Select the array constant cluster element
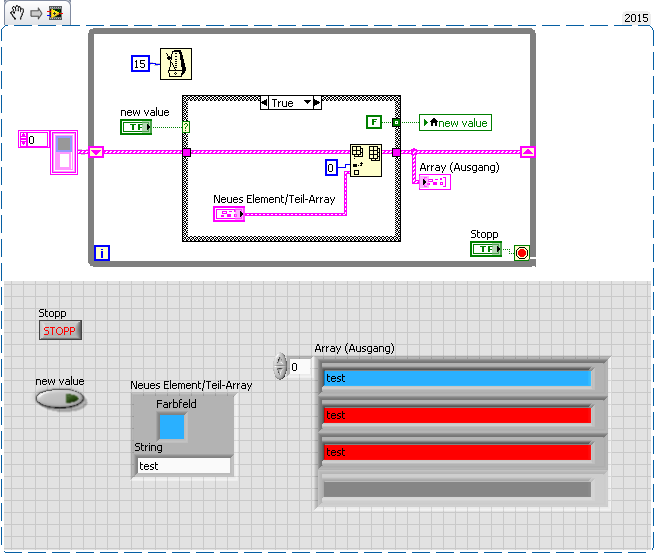 [64, 152]
